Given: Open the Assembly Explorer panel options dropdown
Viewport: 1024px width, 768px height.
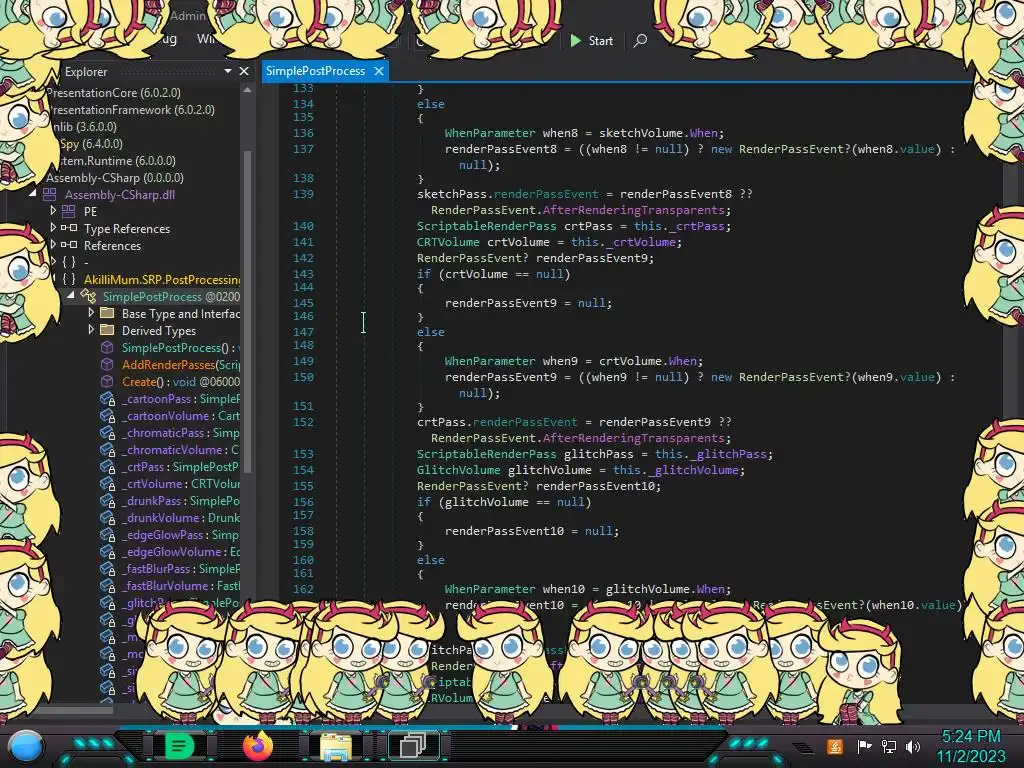Looking at the screenshot, I should 227,71.
